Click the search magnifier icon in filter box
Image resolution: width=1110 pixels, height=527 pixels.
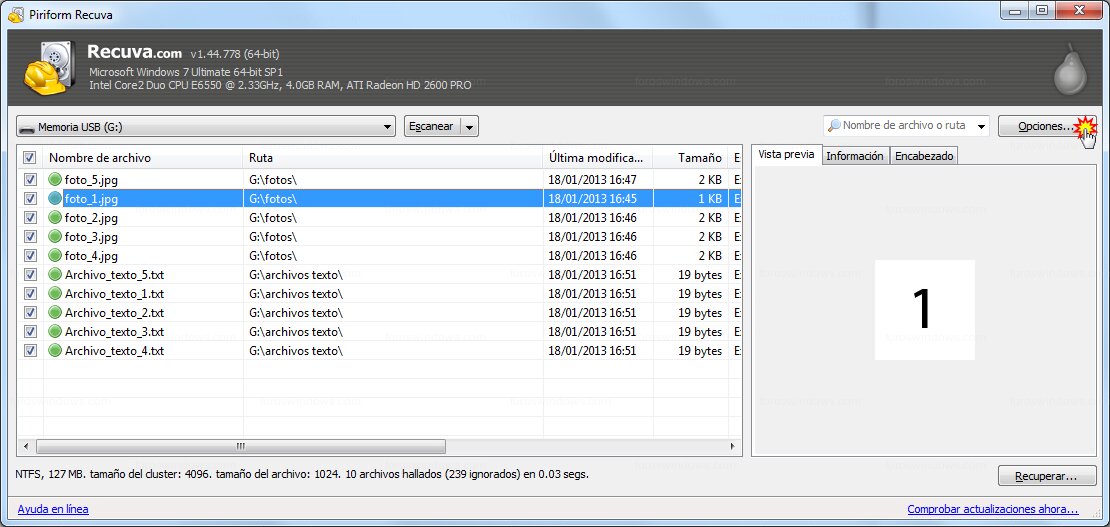(834, 125)
